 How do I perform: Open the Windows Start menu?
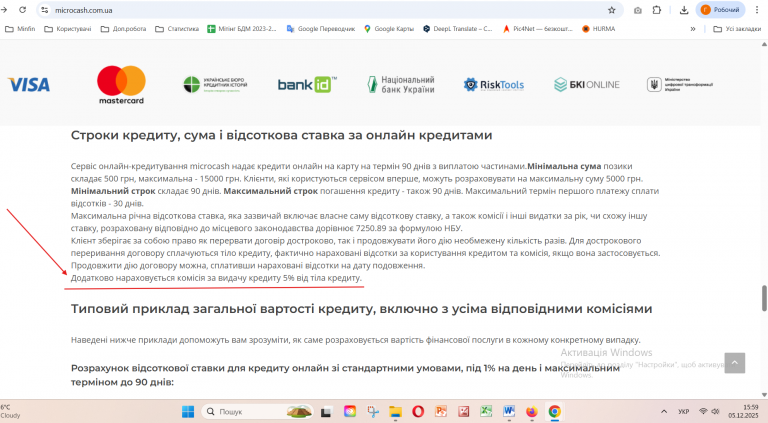coord(188,412)
